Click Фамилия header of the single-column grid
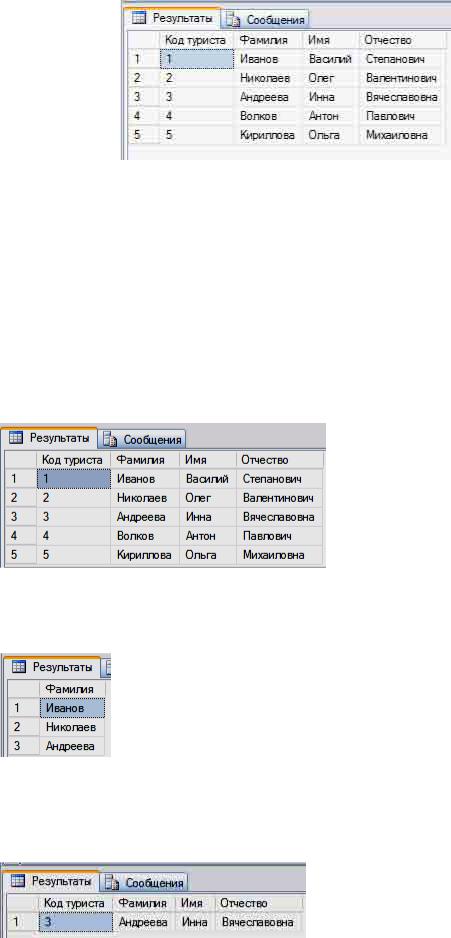 pos(73,689)
